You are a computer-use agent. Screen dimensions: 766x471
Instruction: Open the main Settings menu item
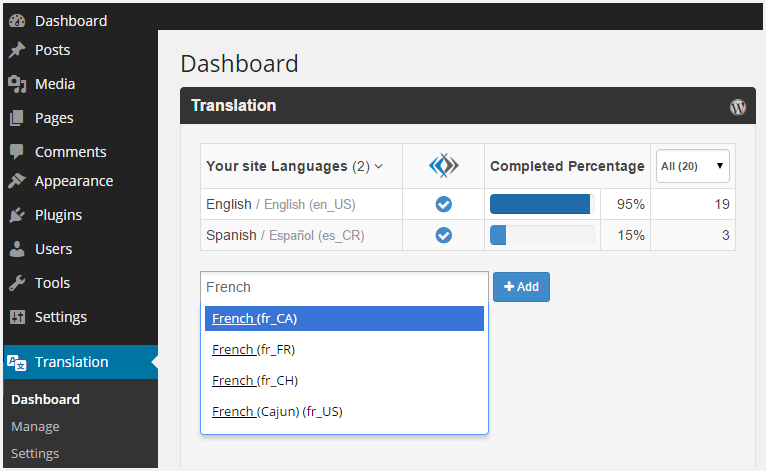[61, 317]
